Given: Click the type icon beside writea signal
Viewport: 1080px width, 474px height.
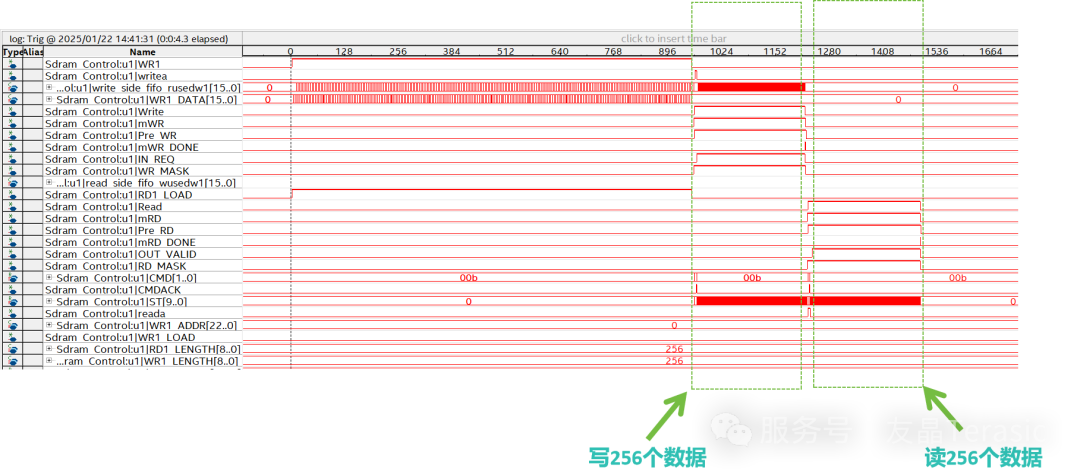Looking at the screenshot, I should tap(13, 76).
